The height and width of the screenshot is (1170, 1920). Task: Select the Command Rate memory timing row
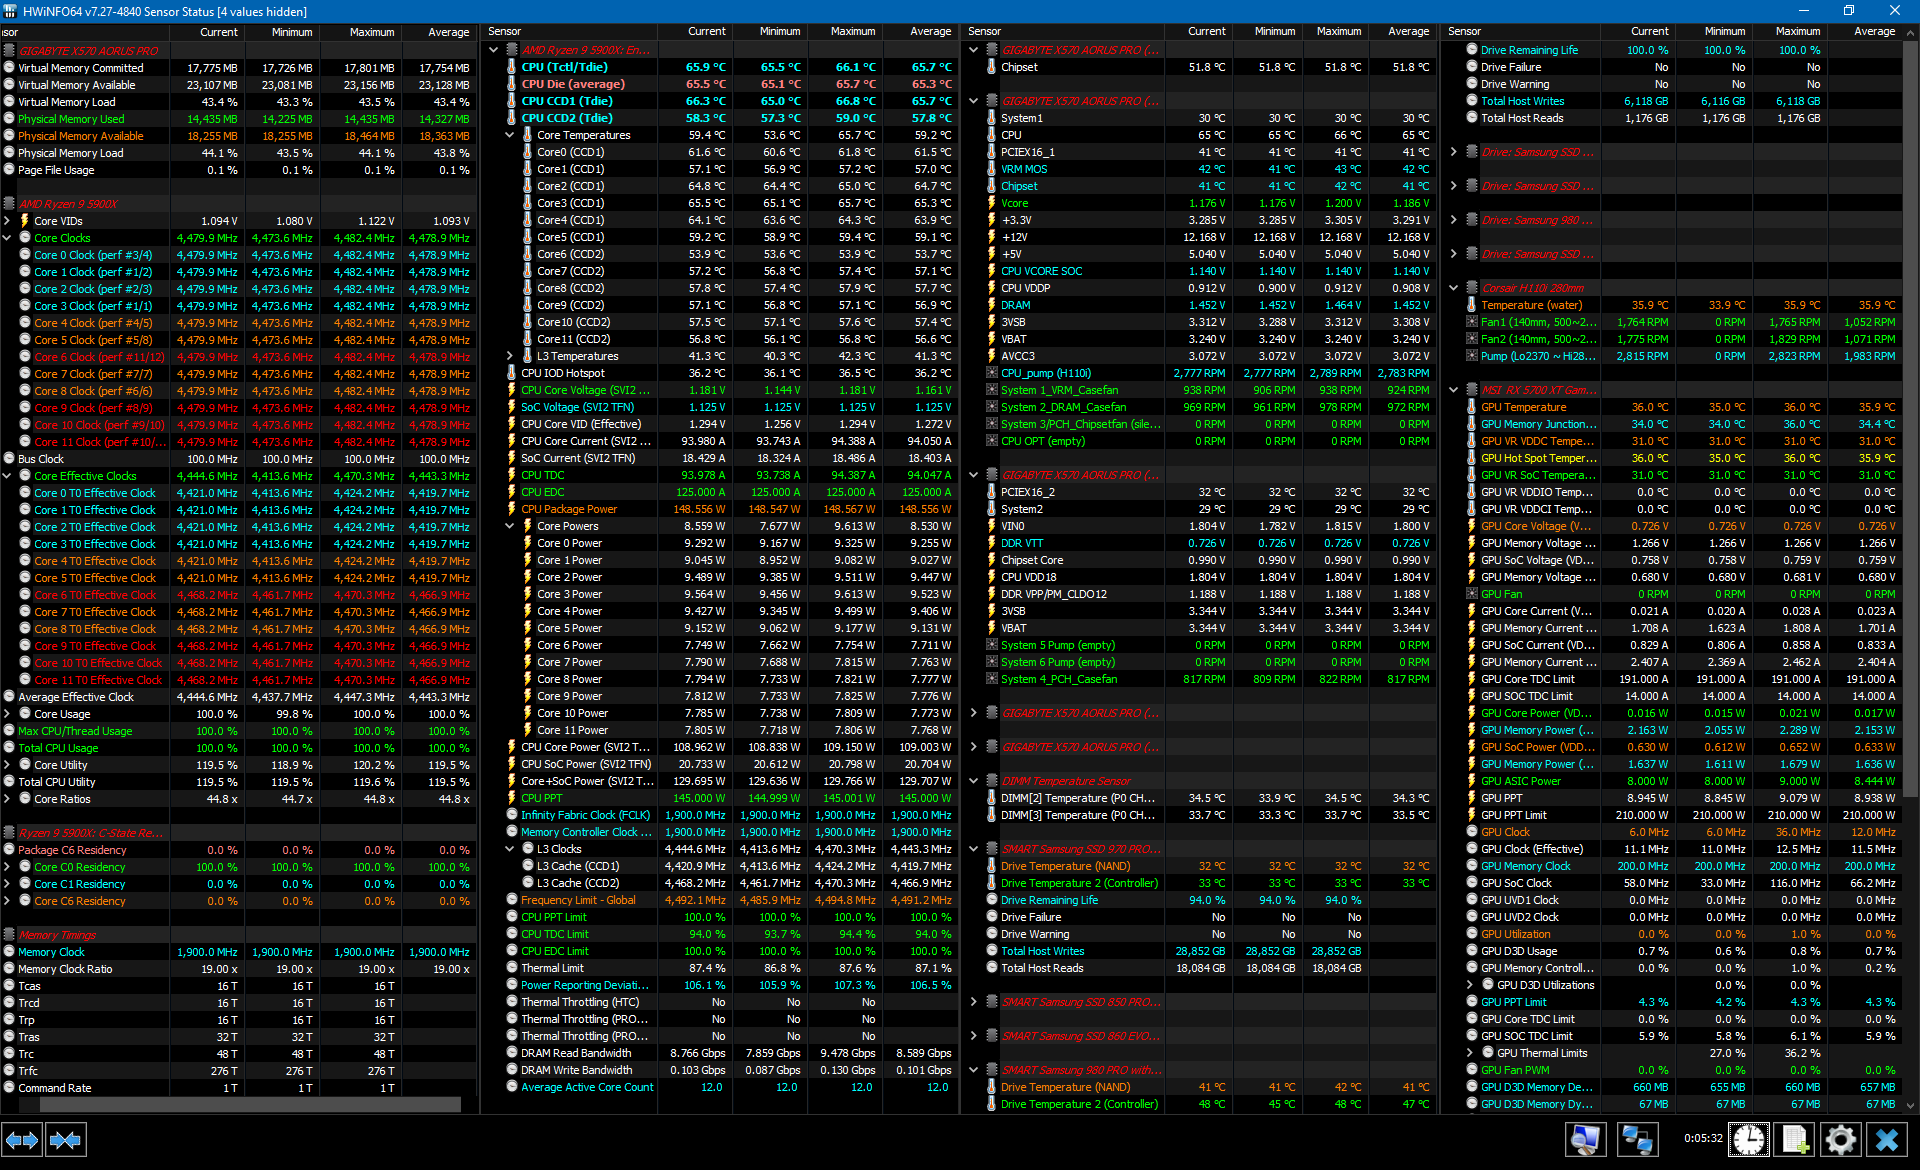point(239,1088)
